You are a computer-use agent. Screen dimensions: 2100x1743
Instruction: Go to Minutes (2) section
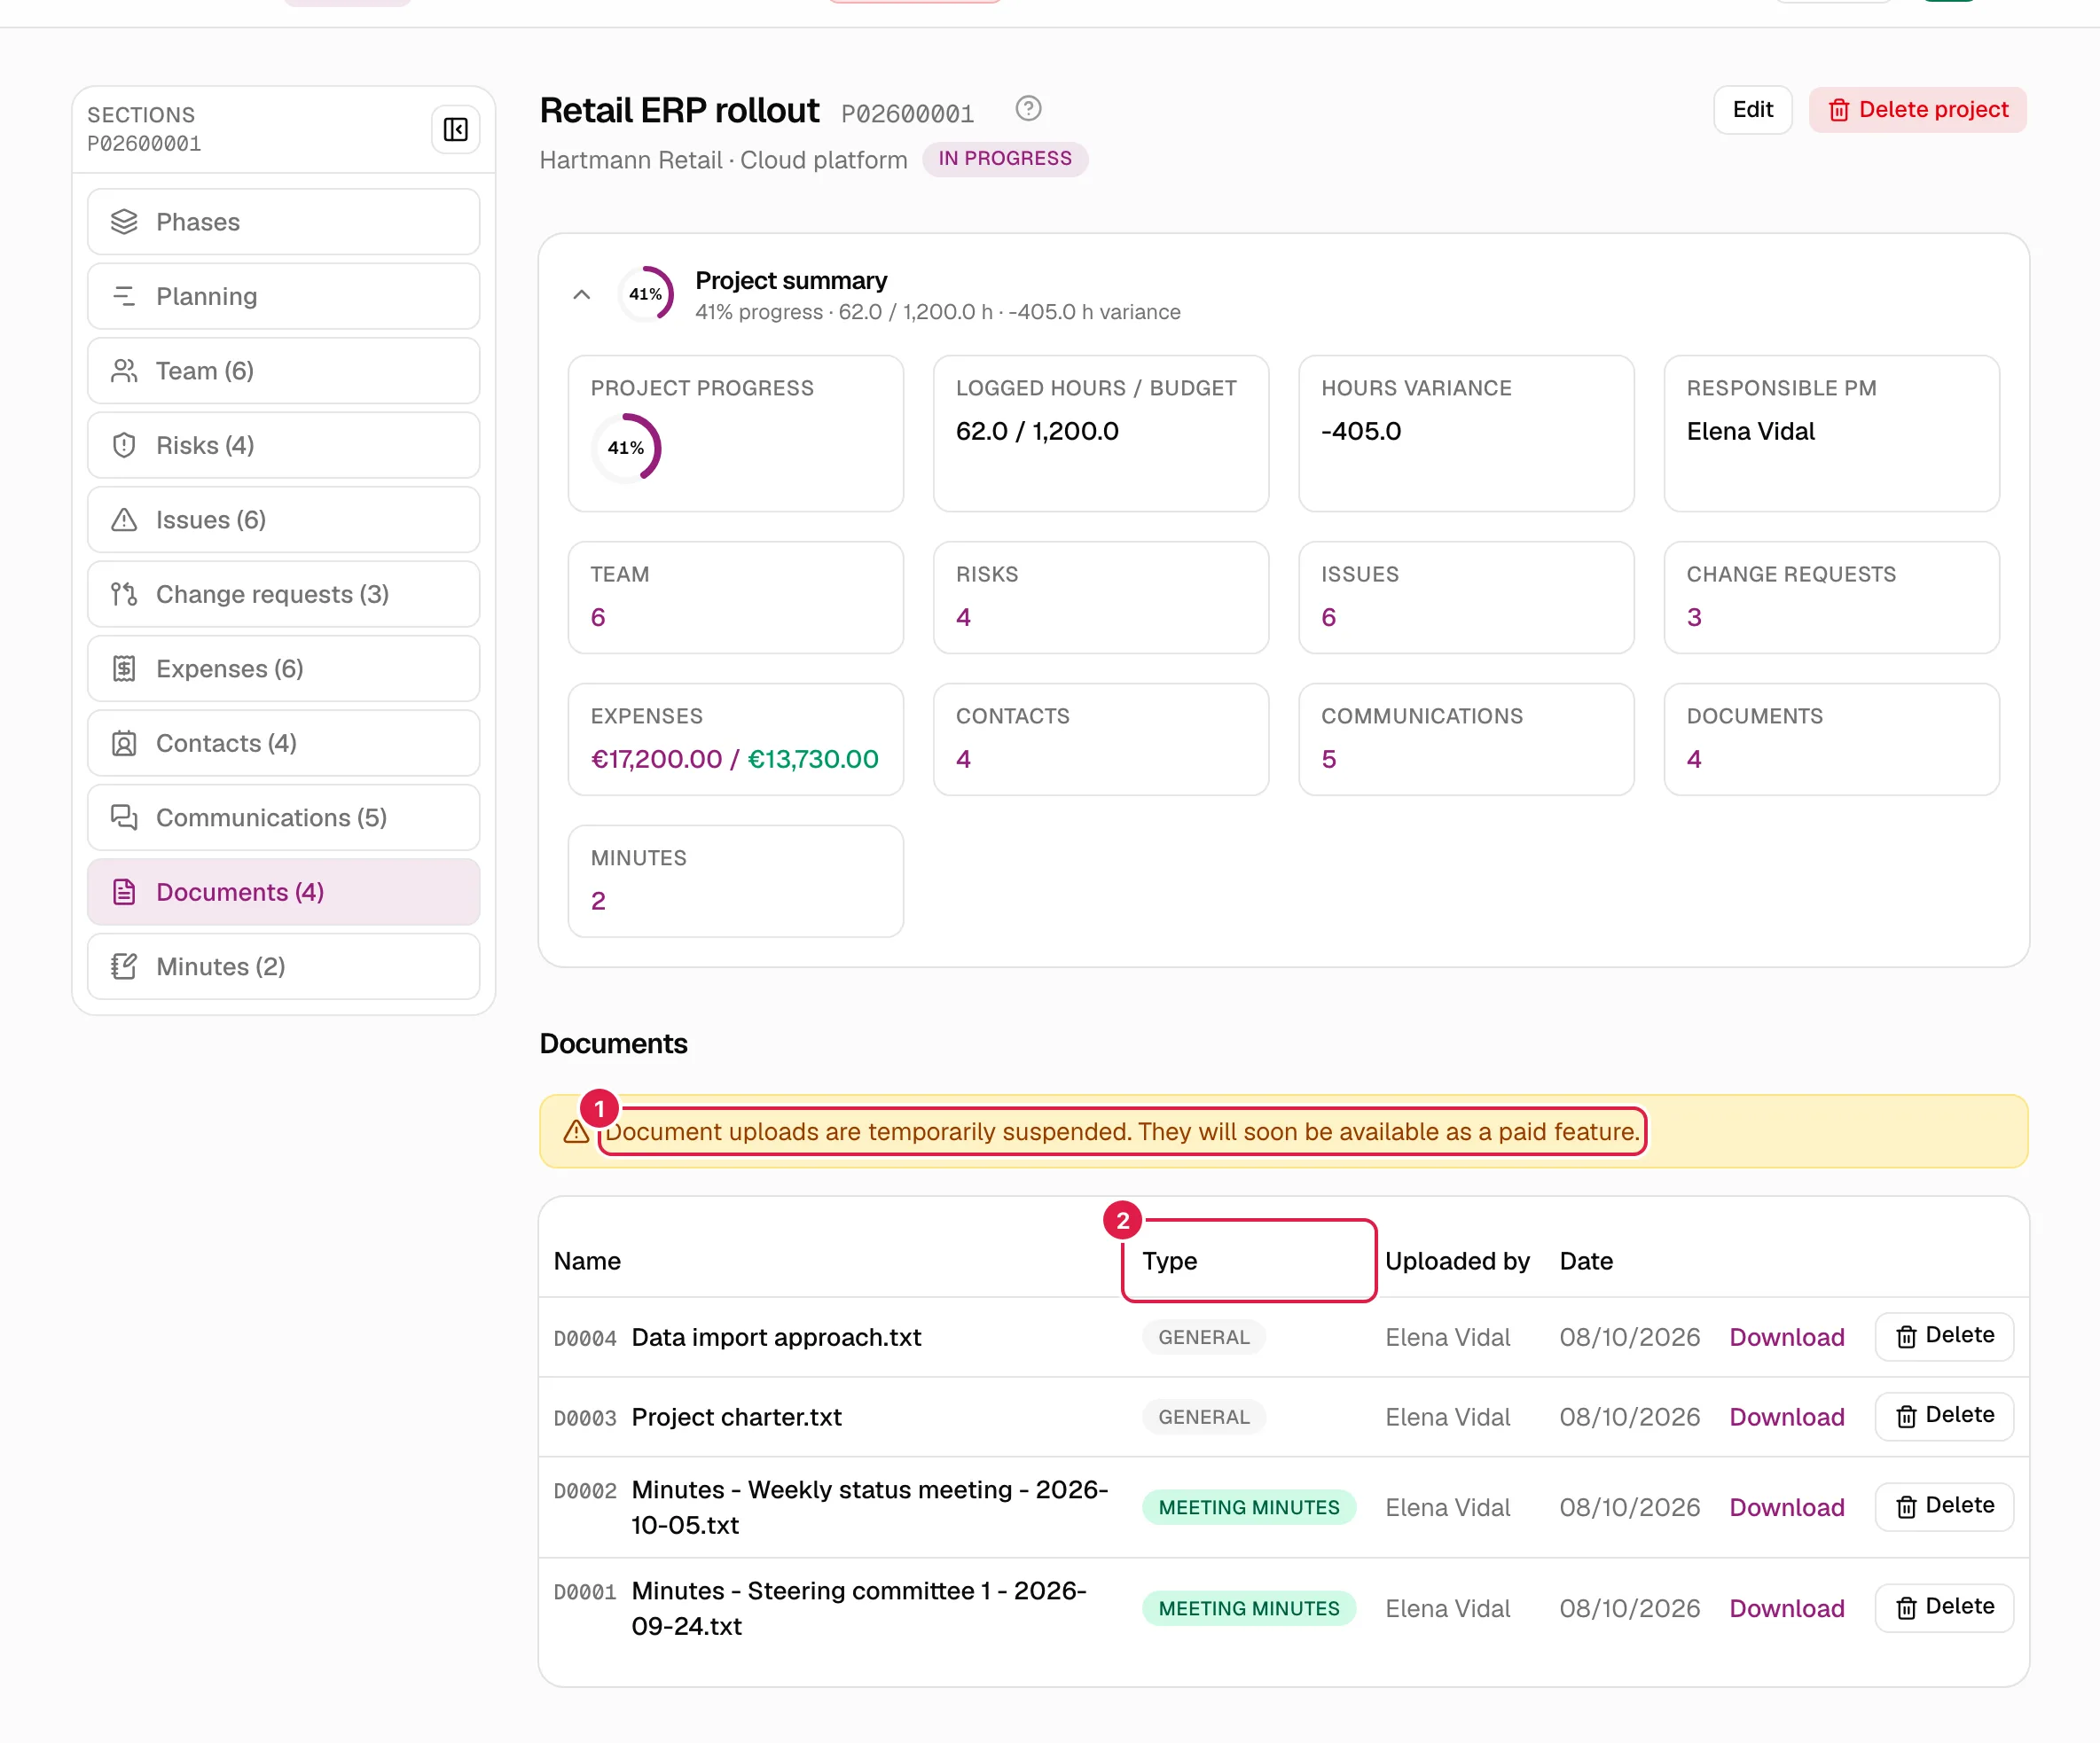tap(283, 967)
